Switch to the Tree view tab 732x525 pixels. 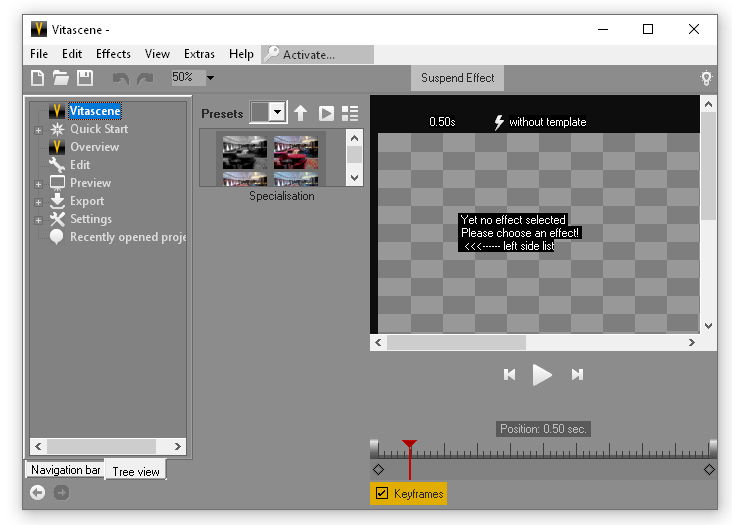136,471
